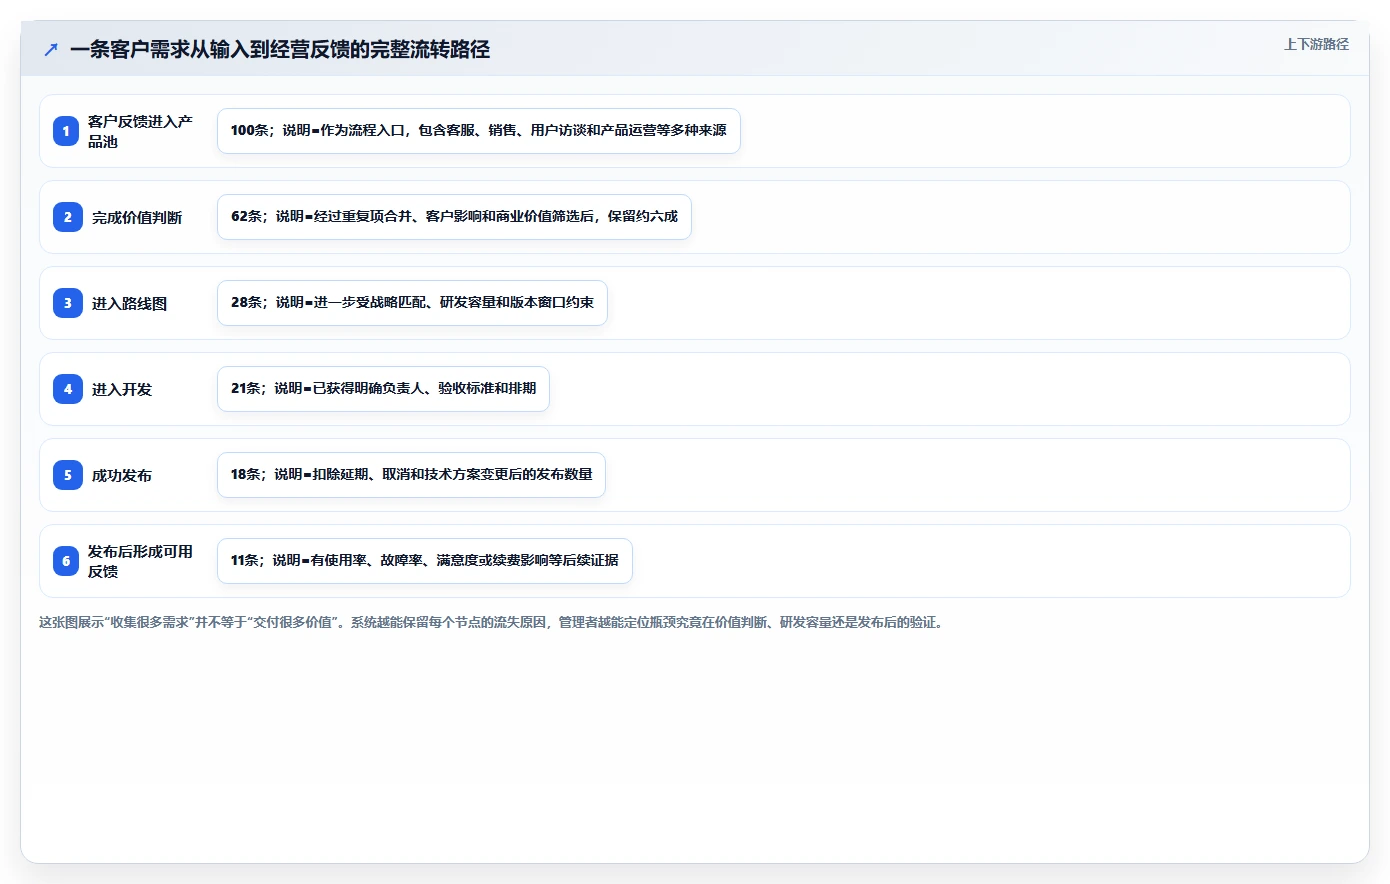This screenshot has height=884, width=1390.
Task: Click step number 4 badge
Action: pos(67,389)
